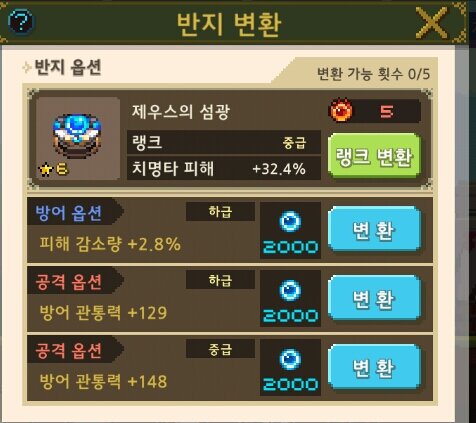This screenshot has width=476, height=423.
Task: Click the gold star grade icon on ring
Action: (45, 170)
